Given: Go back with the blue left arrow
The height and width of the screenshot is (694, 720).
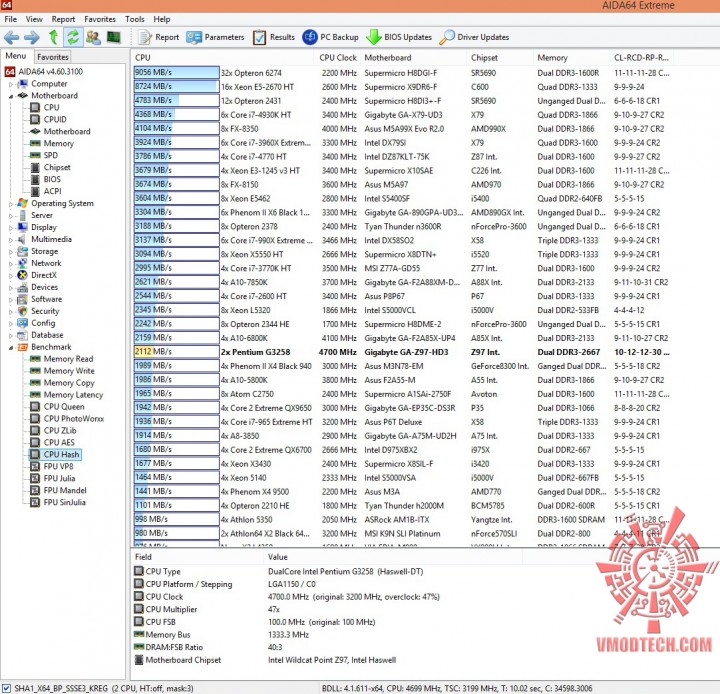Looking at the screenshot, I should click(11, 37).
